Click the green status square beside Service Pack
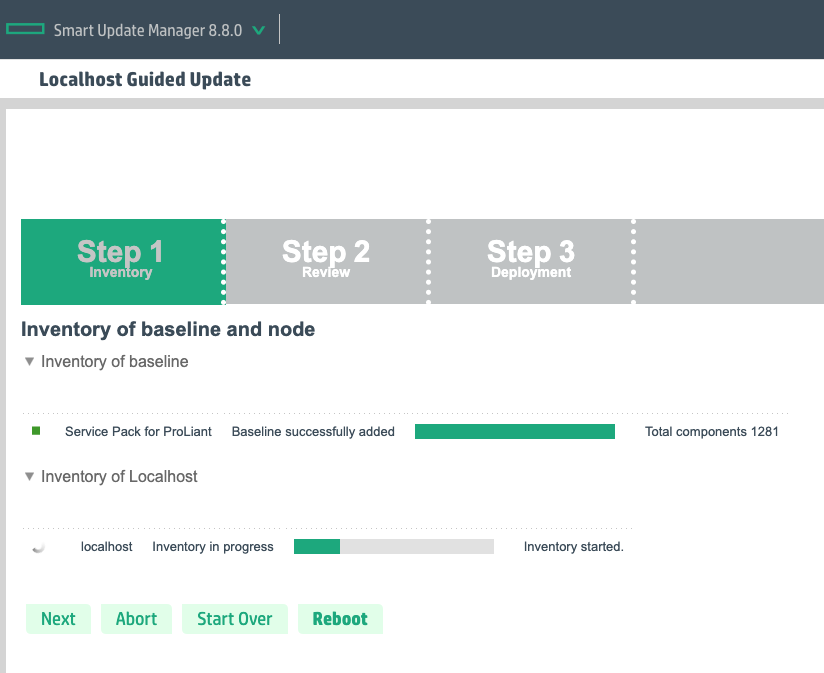824x673 pixels. [36, 431]
